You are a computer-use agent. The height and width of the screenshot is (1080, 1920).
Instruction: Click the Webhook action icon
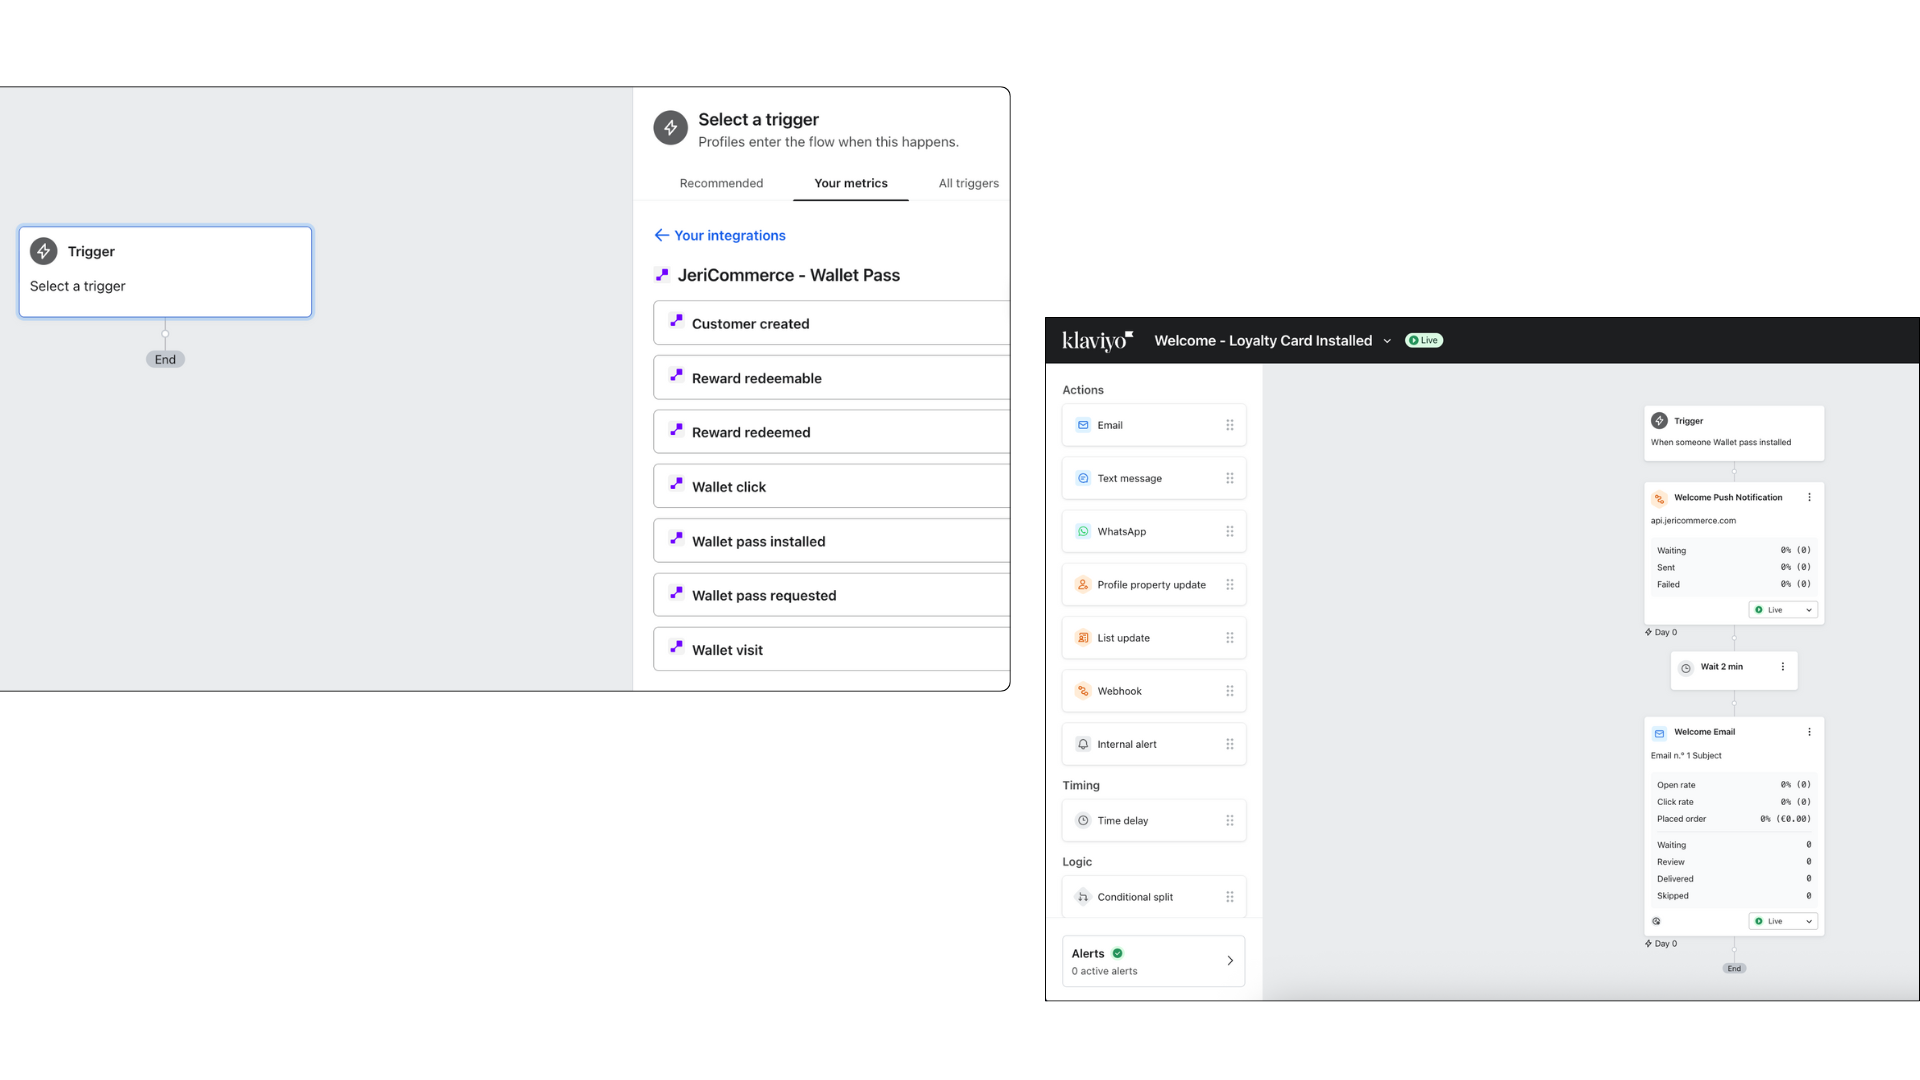pos(1083,691)
